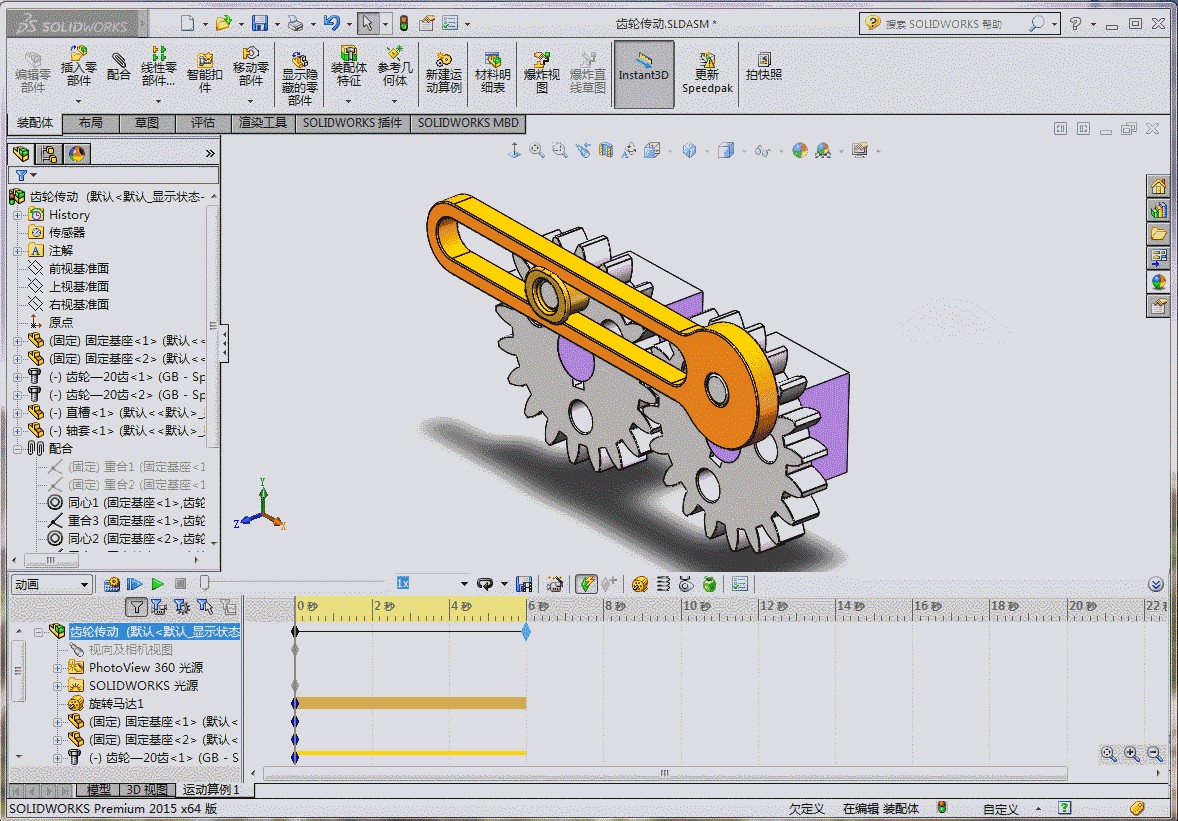The image size is (1178, 821).
Task: Toggle Instant3D mode
Action: pyautogui.click(x=643, y=74)
